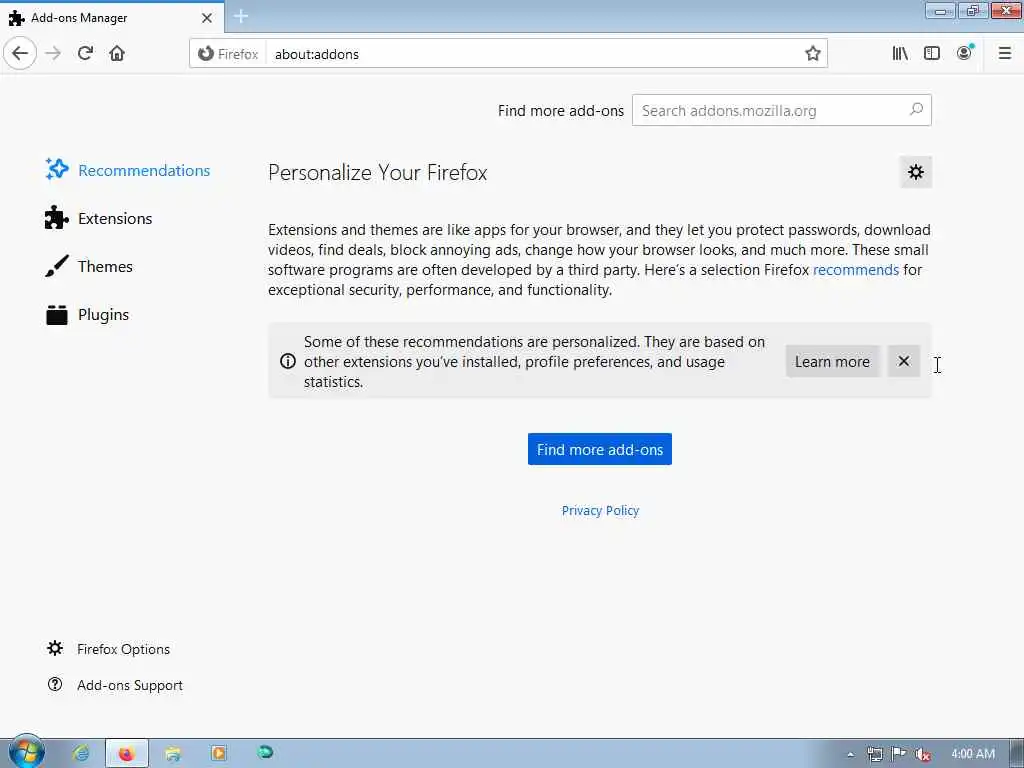Close the Add-ons Manager tab
This screenshot has height=768, width=1024.
click(x=207, y=18)
